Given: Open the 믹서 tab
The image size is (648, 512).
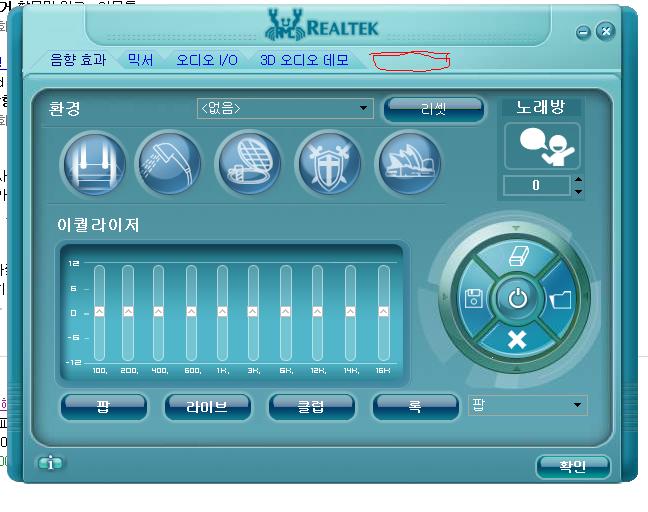Looking at the screenshot, I should click(x=140, y=60).
